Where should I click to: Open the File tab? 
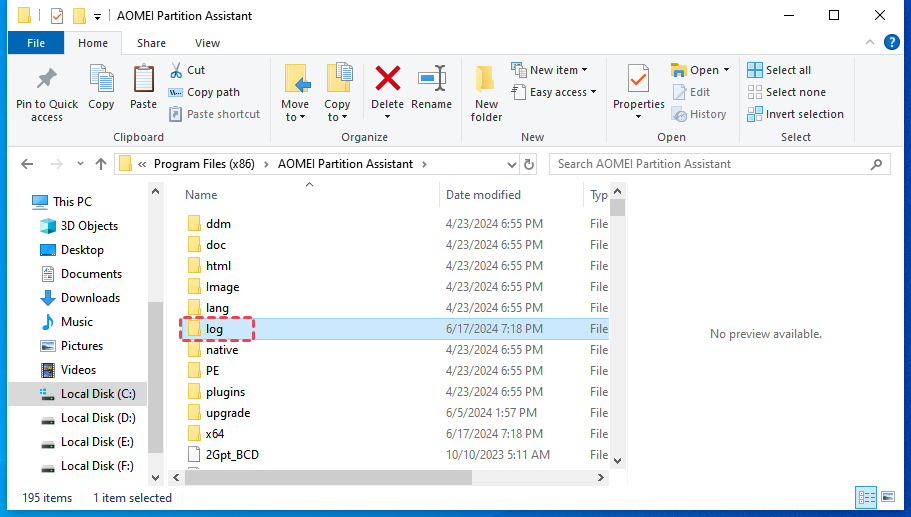click(x=36, y=43)
